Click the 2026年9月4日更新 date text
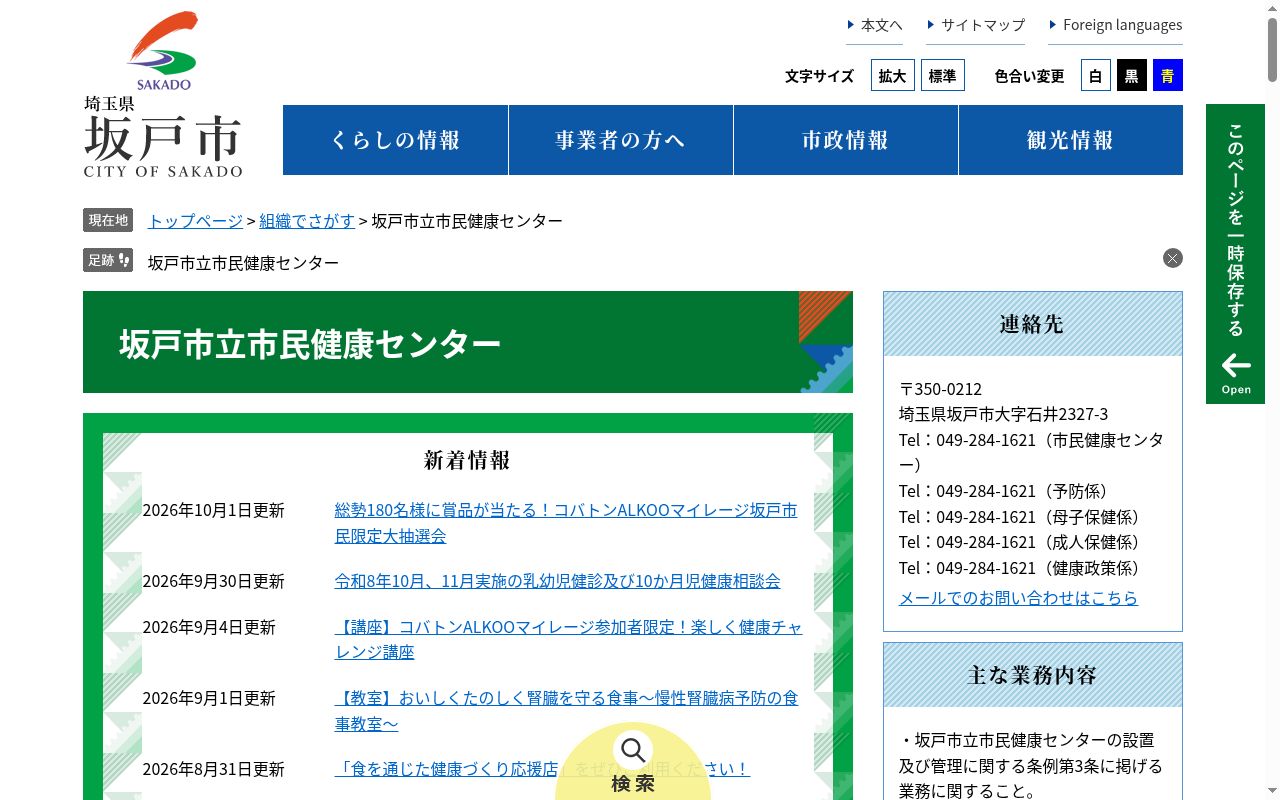The image size is (1280, 800). point(209,627)
